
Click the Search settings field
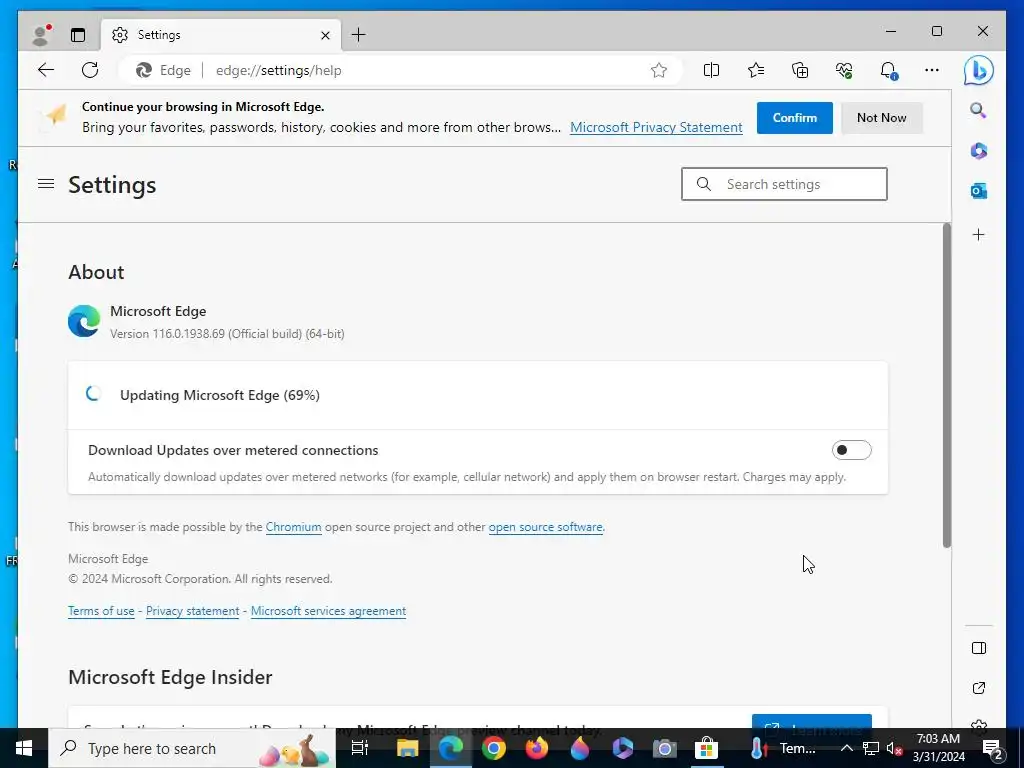pos(784,184)
